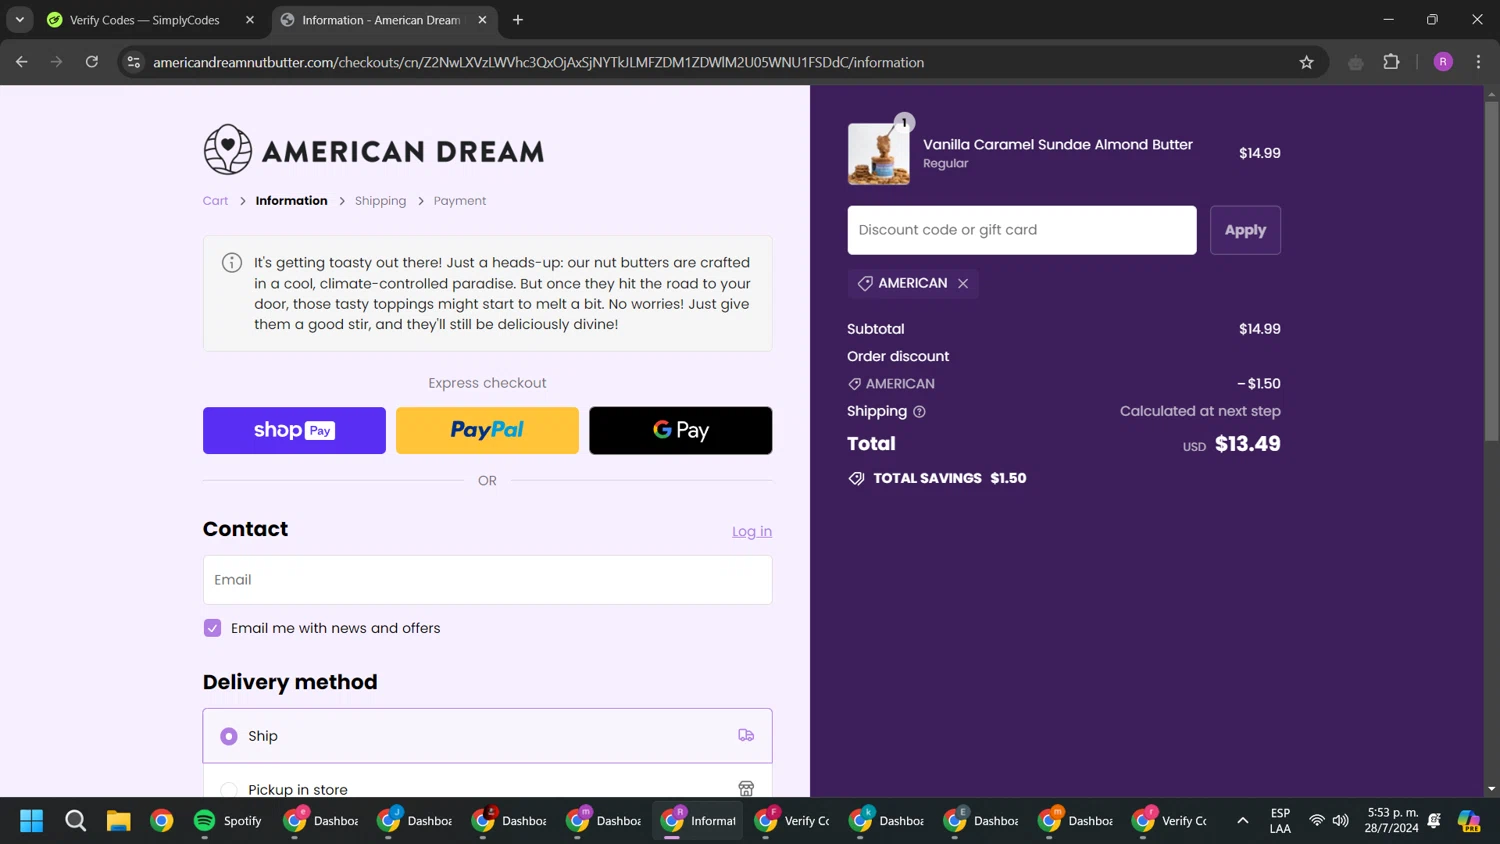
Task: Click the Information breadcrumb step
Action: click(291, 201)
